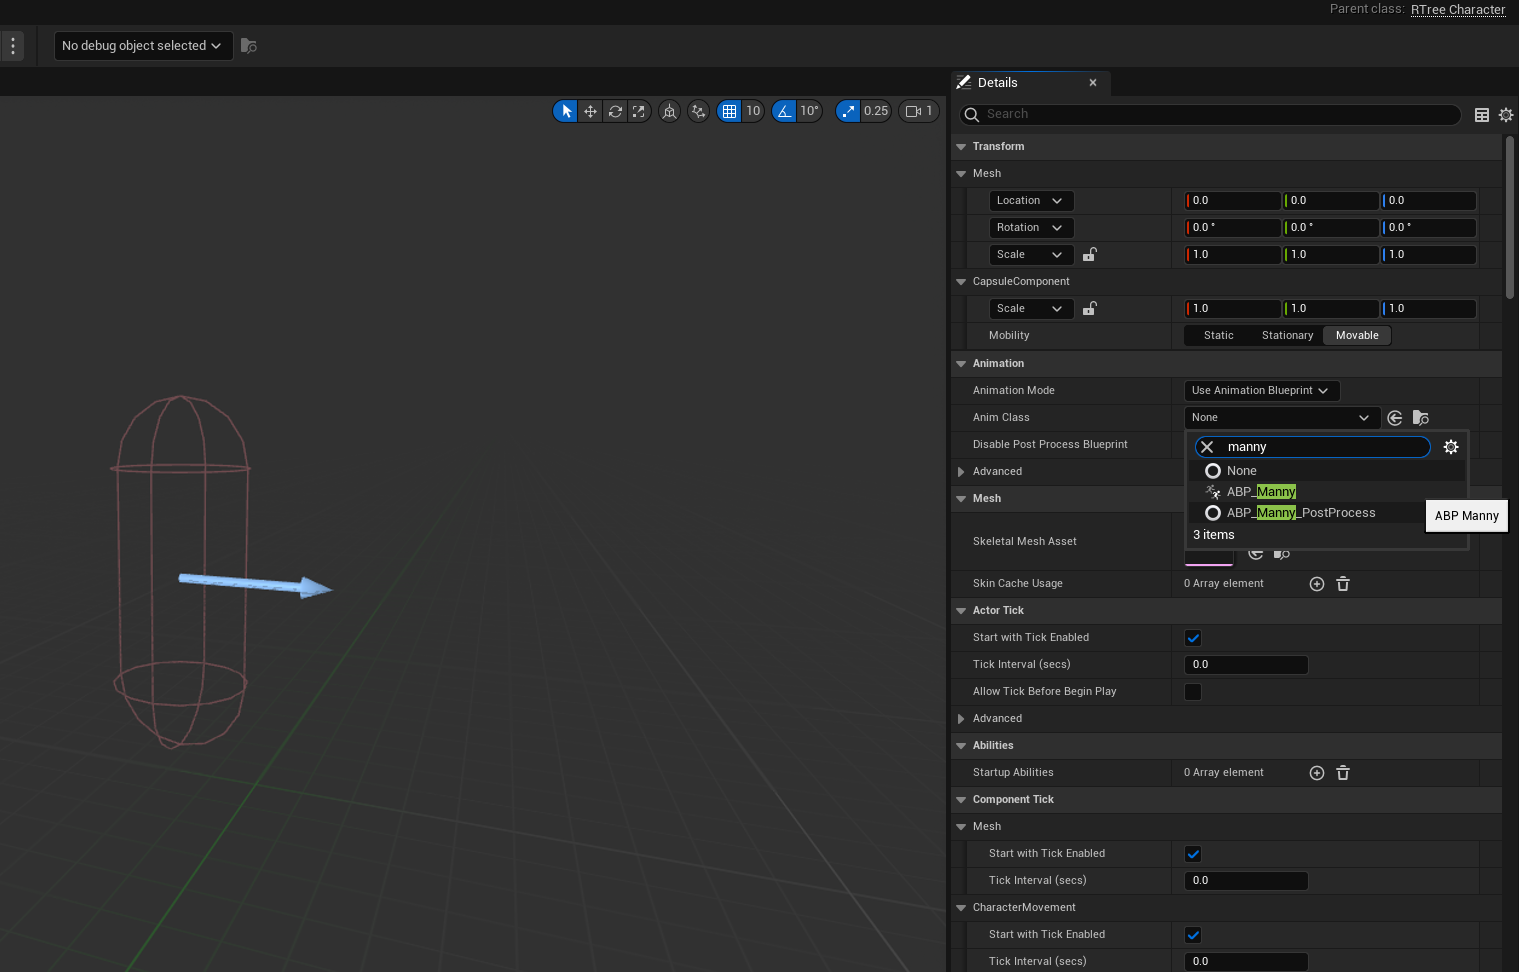1519x972 pixels.
Task: Open camera speed setting
Action: pos(919,111)
